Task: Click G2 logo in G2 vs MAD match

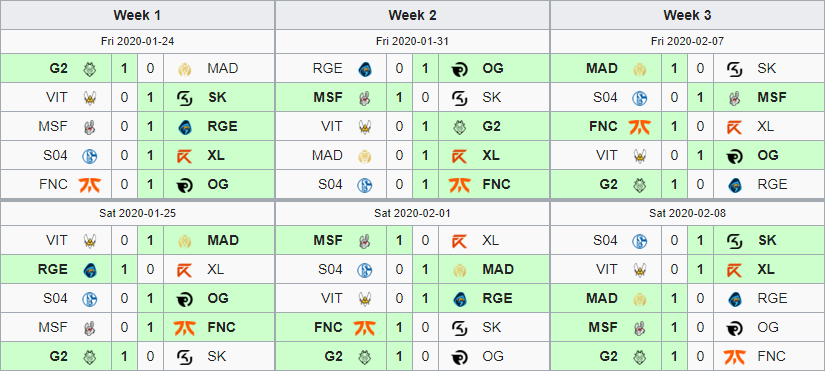Action: [89, 68]
